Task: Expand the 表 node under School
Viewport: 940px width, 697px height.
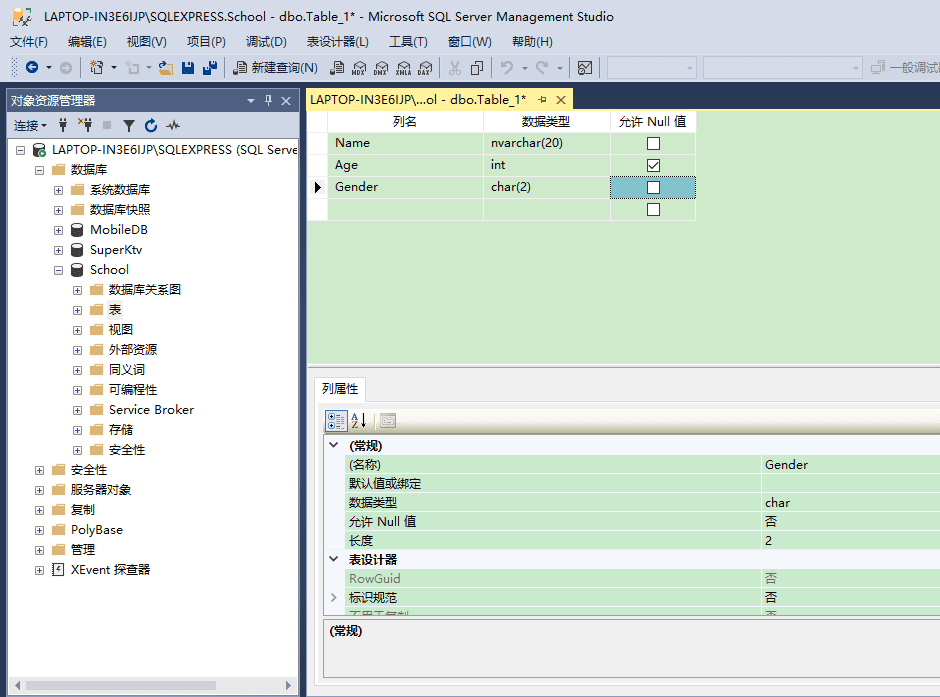Action: pyautogui.click(x=77, y=309)
